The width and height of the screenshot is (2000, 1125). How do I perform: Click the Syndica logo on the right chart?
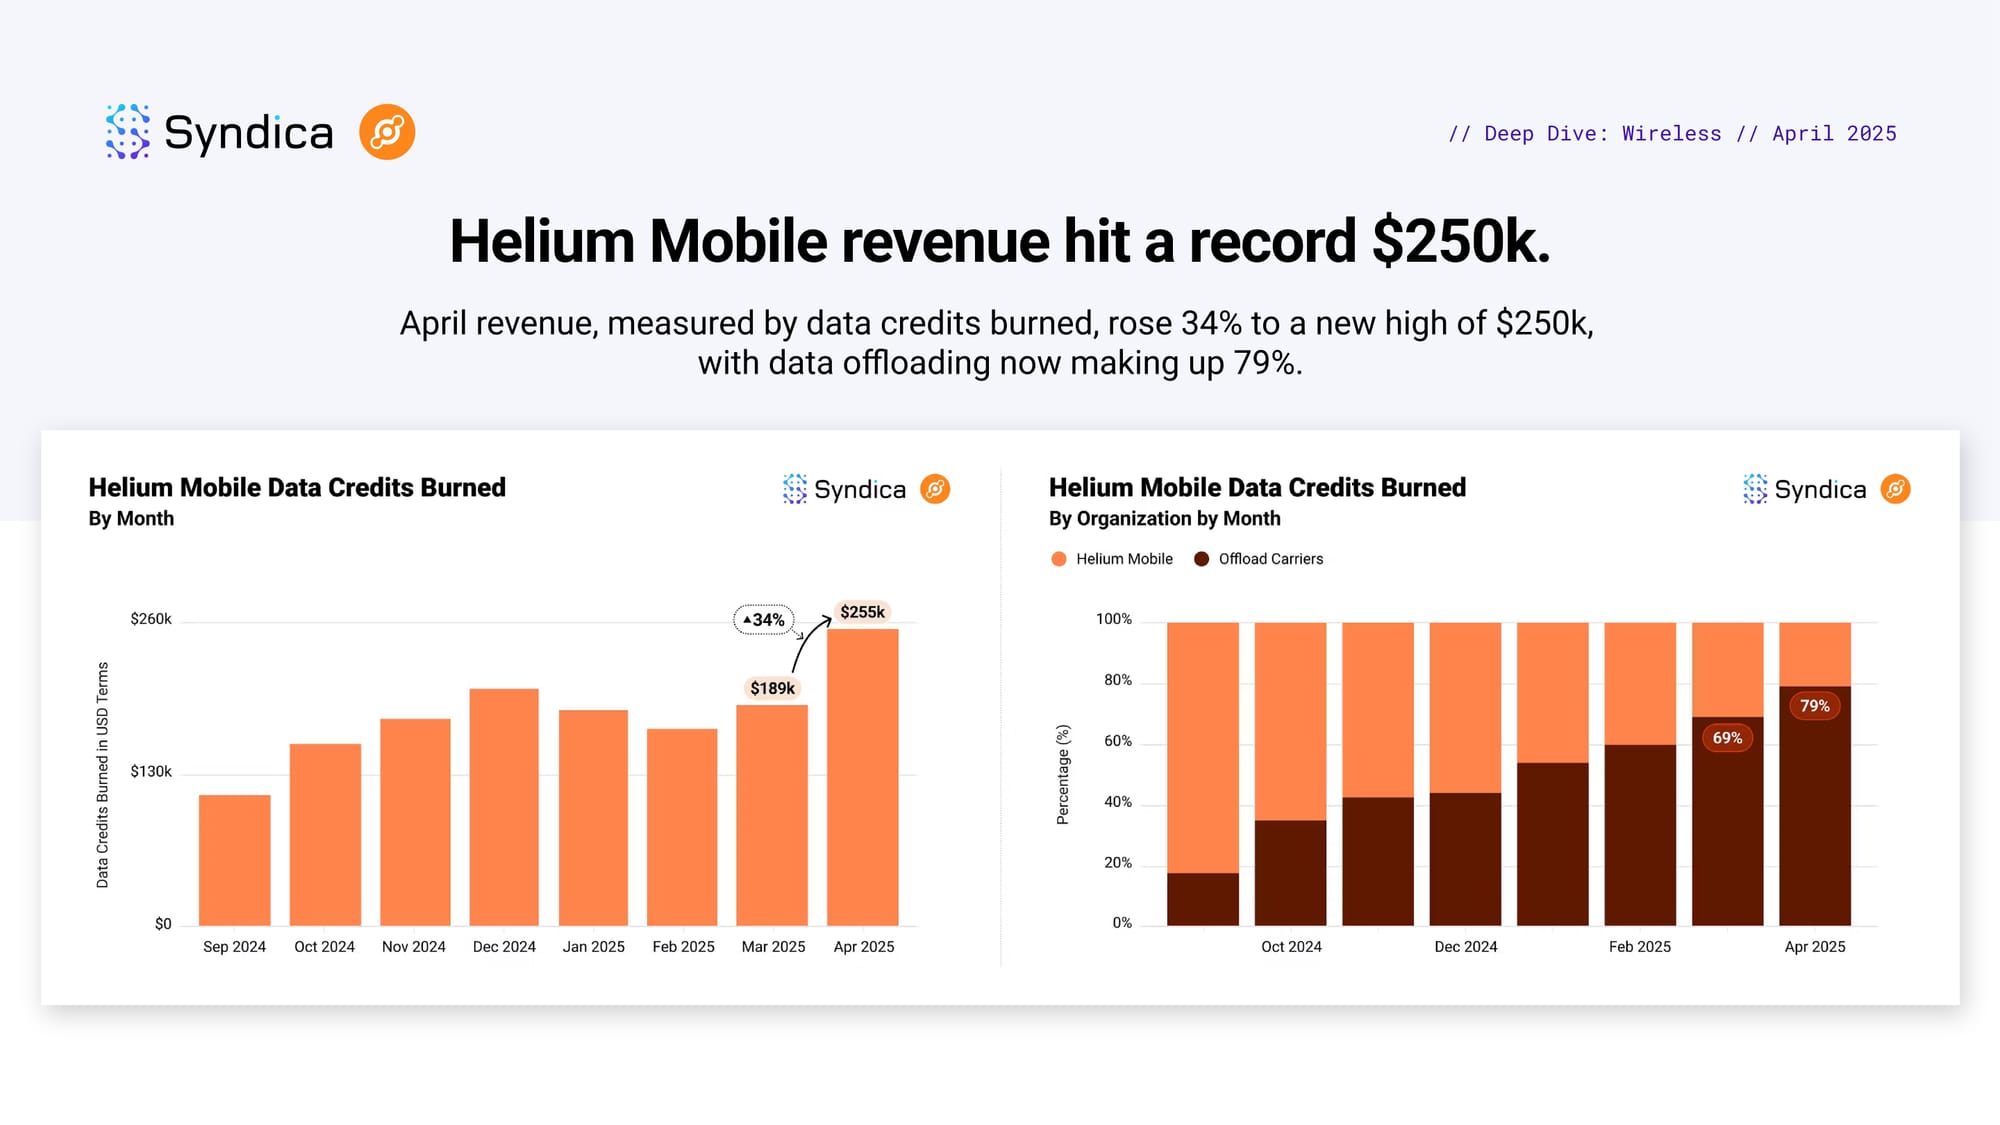1804,489
